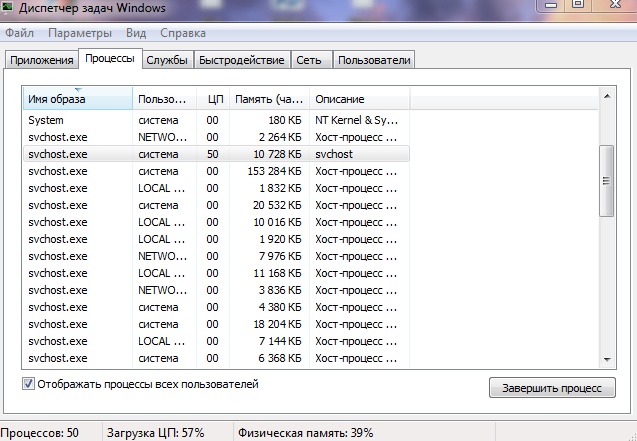The height and width of the screenshot is (441, 637).
Task: Toggle Отображать процессы всех пользователей checkbox
Action: [x=28, y=384]
